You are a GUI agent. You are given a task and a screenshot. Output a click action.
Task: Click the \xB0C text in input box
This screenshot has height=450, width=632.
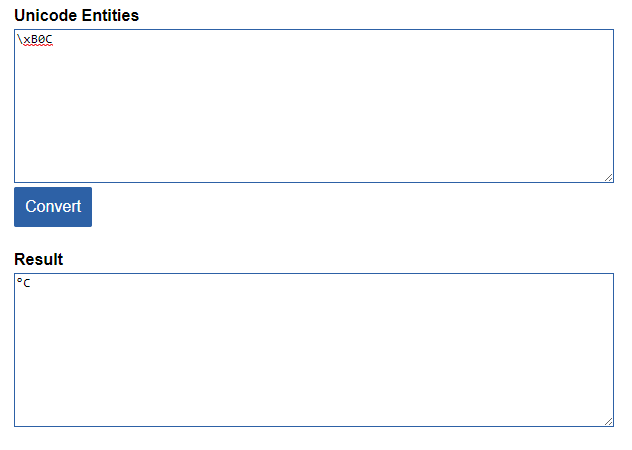(35, 40)
